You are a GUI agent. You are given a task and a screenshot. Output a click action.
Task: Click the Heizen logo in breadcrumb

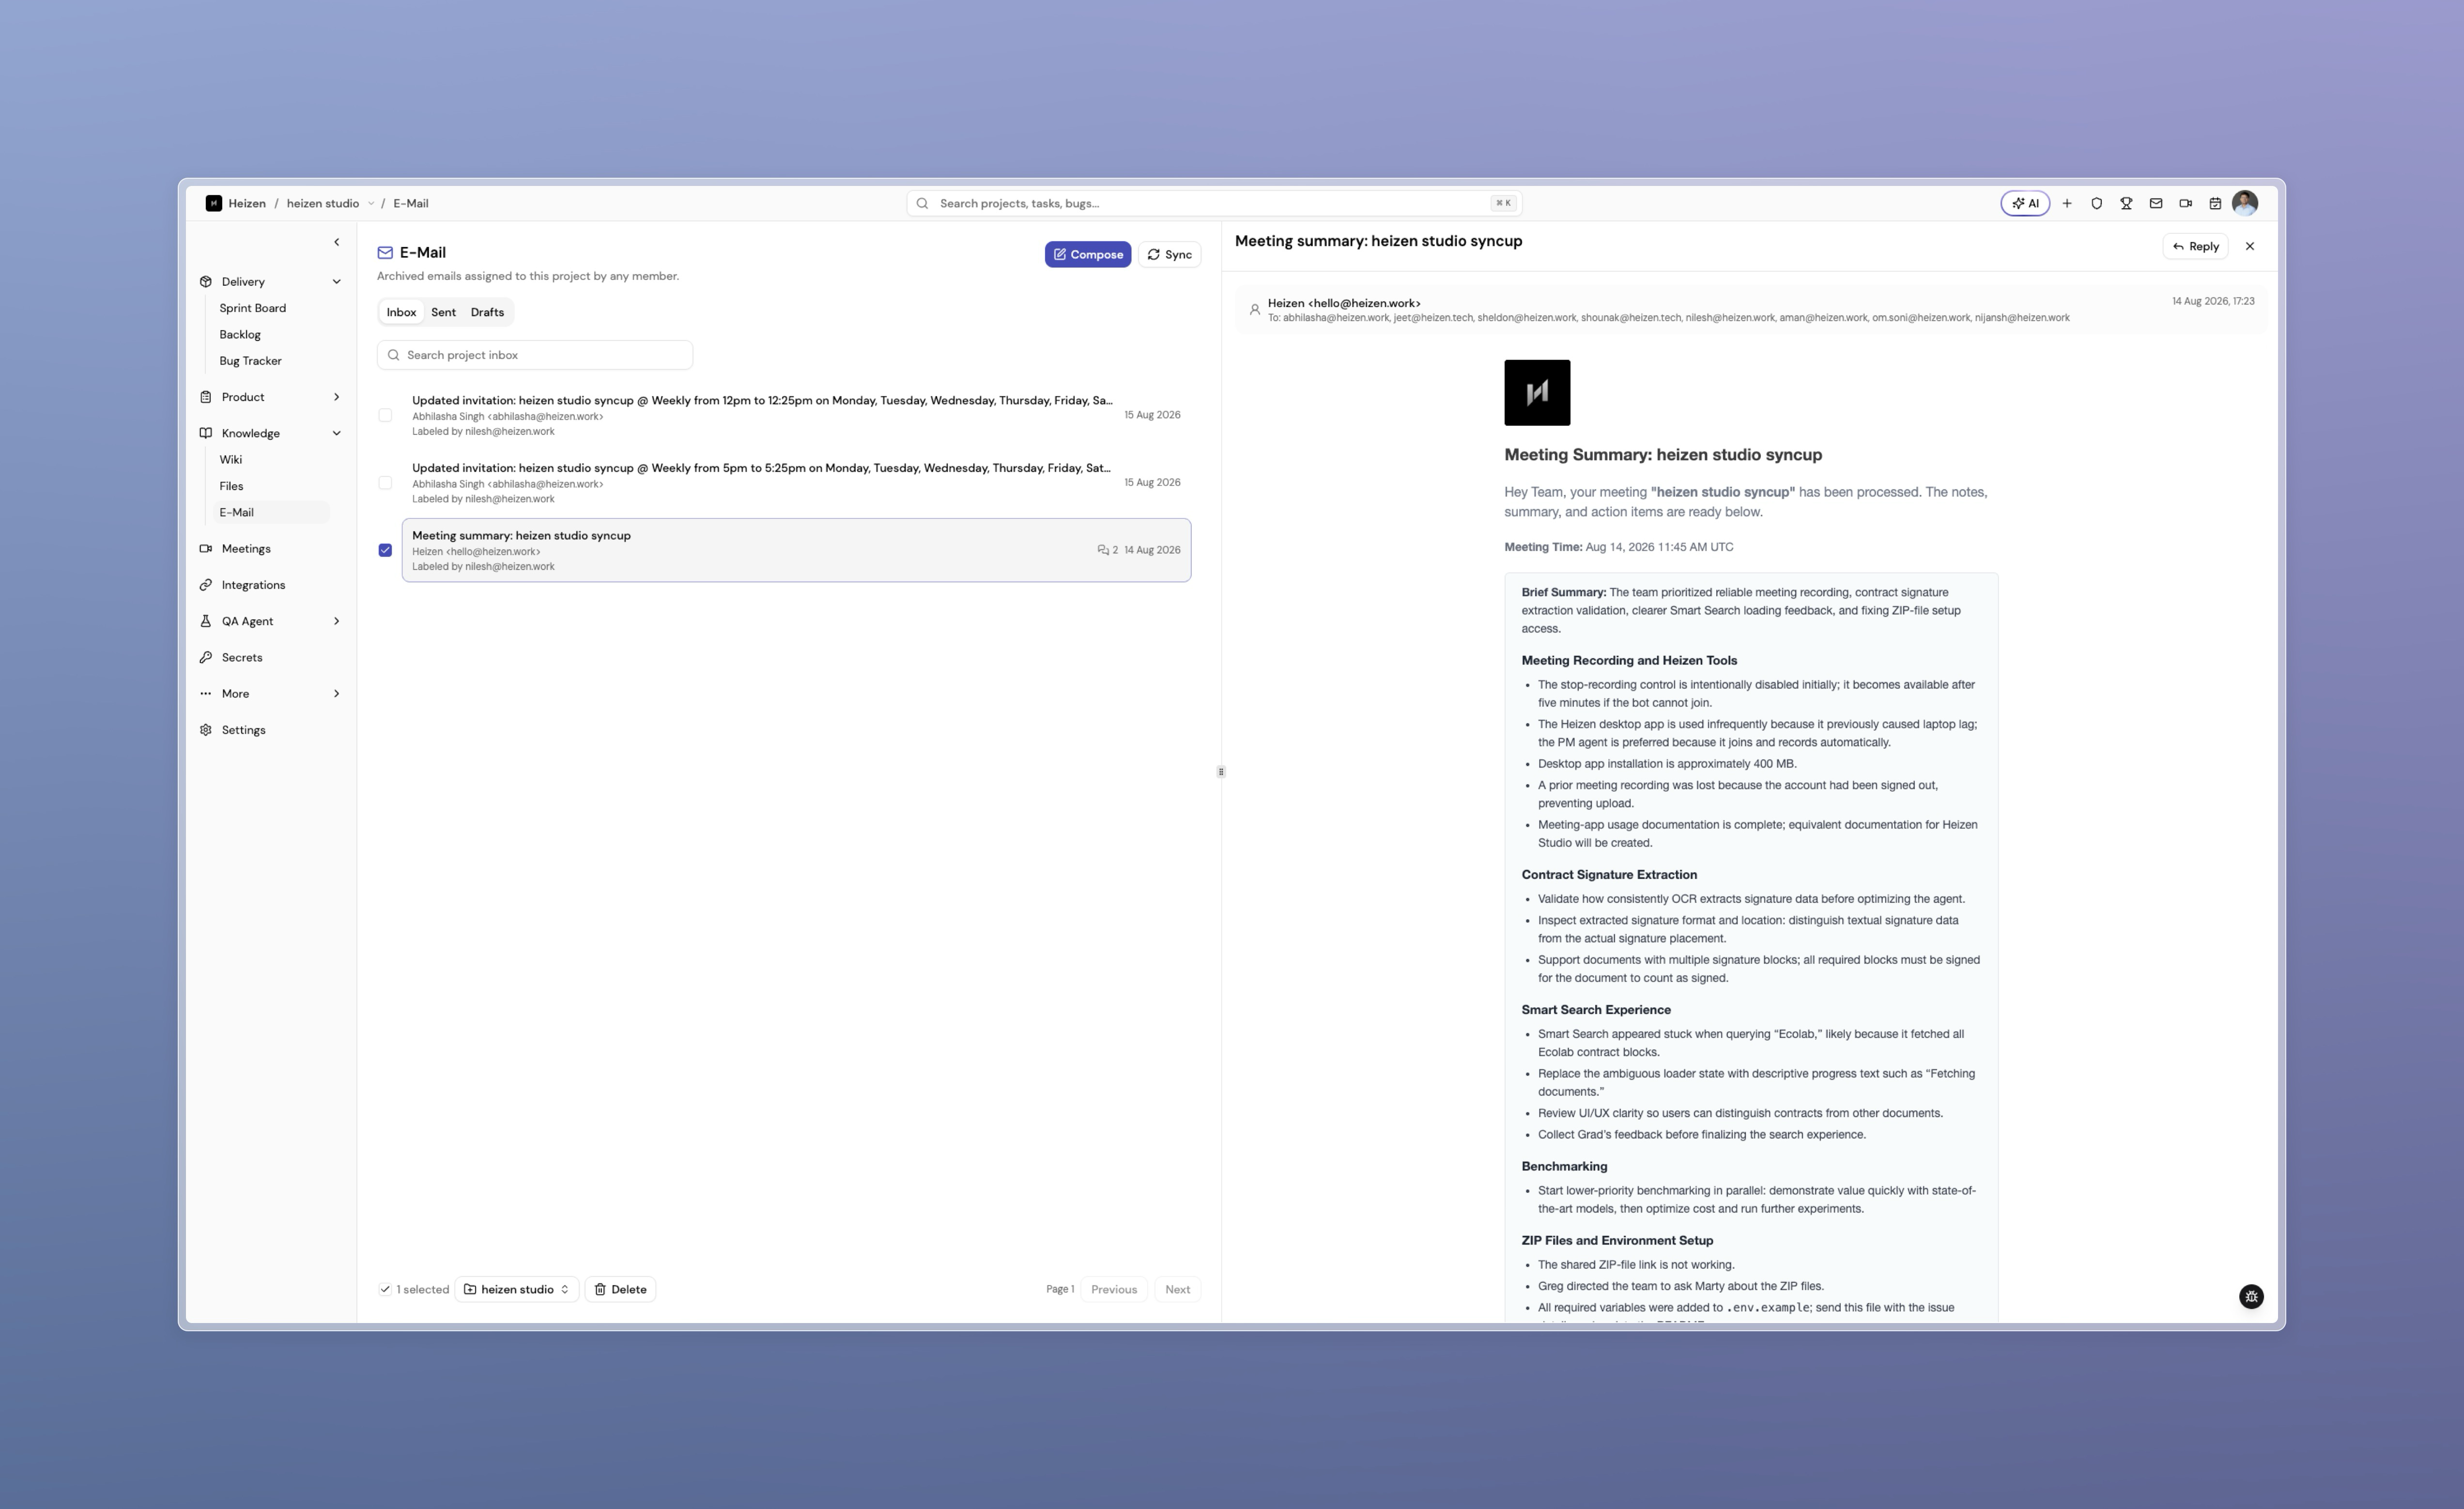tap(213, 203)
